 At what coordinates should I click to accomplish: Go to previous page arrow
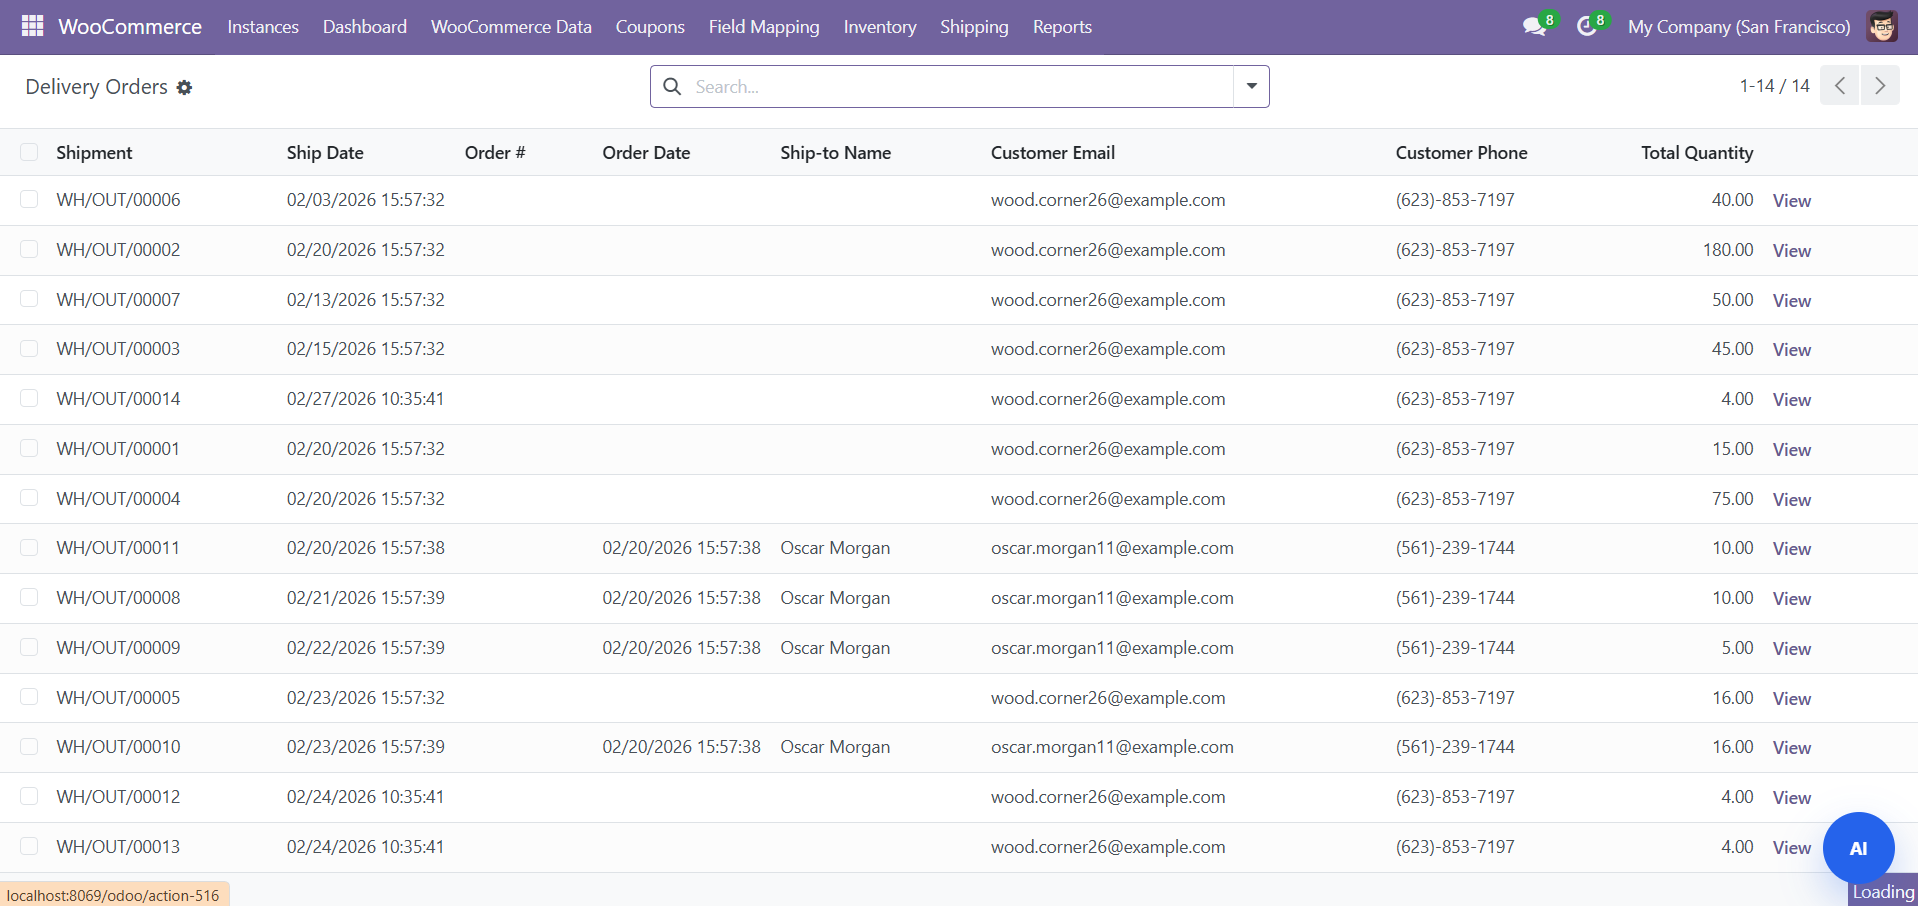click(x=1839, y=86)
